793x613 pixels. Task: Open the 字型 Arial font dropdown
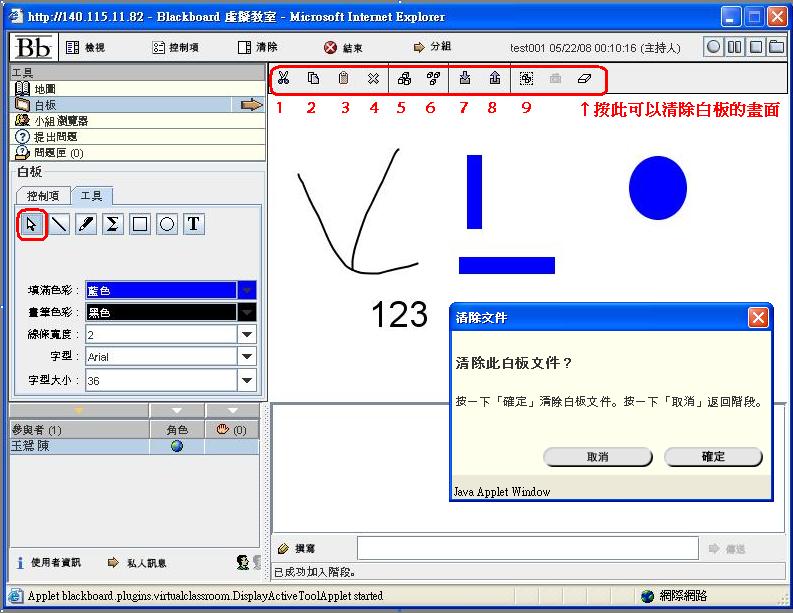coord(247,357)
